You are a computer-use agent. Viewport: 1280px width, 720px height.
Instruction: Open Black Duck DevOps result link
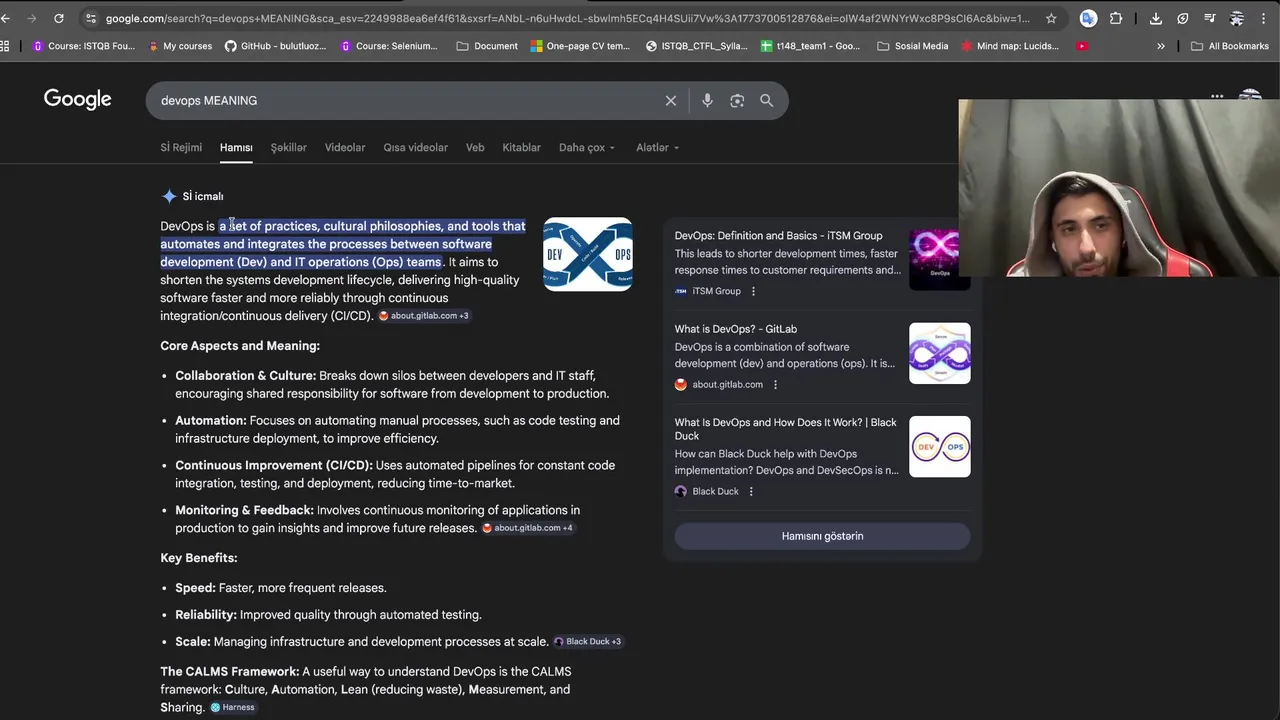pyautogui.click(x=785, y=429)
